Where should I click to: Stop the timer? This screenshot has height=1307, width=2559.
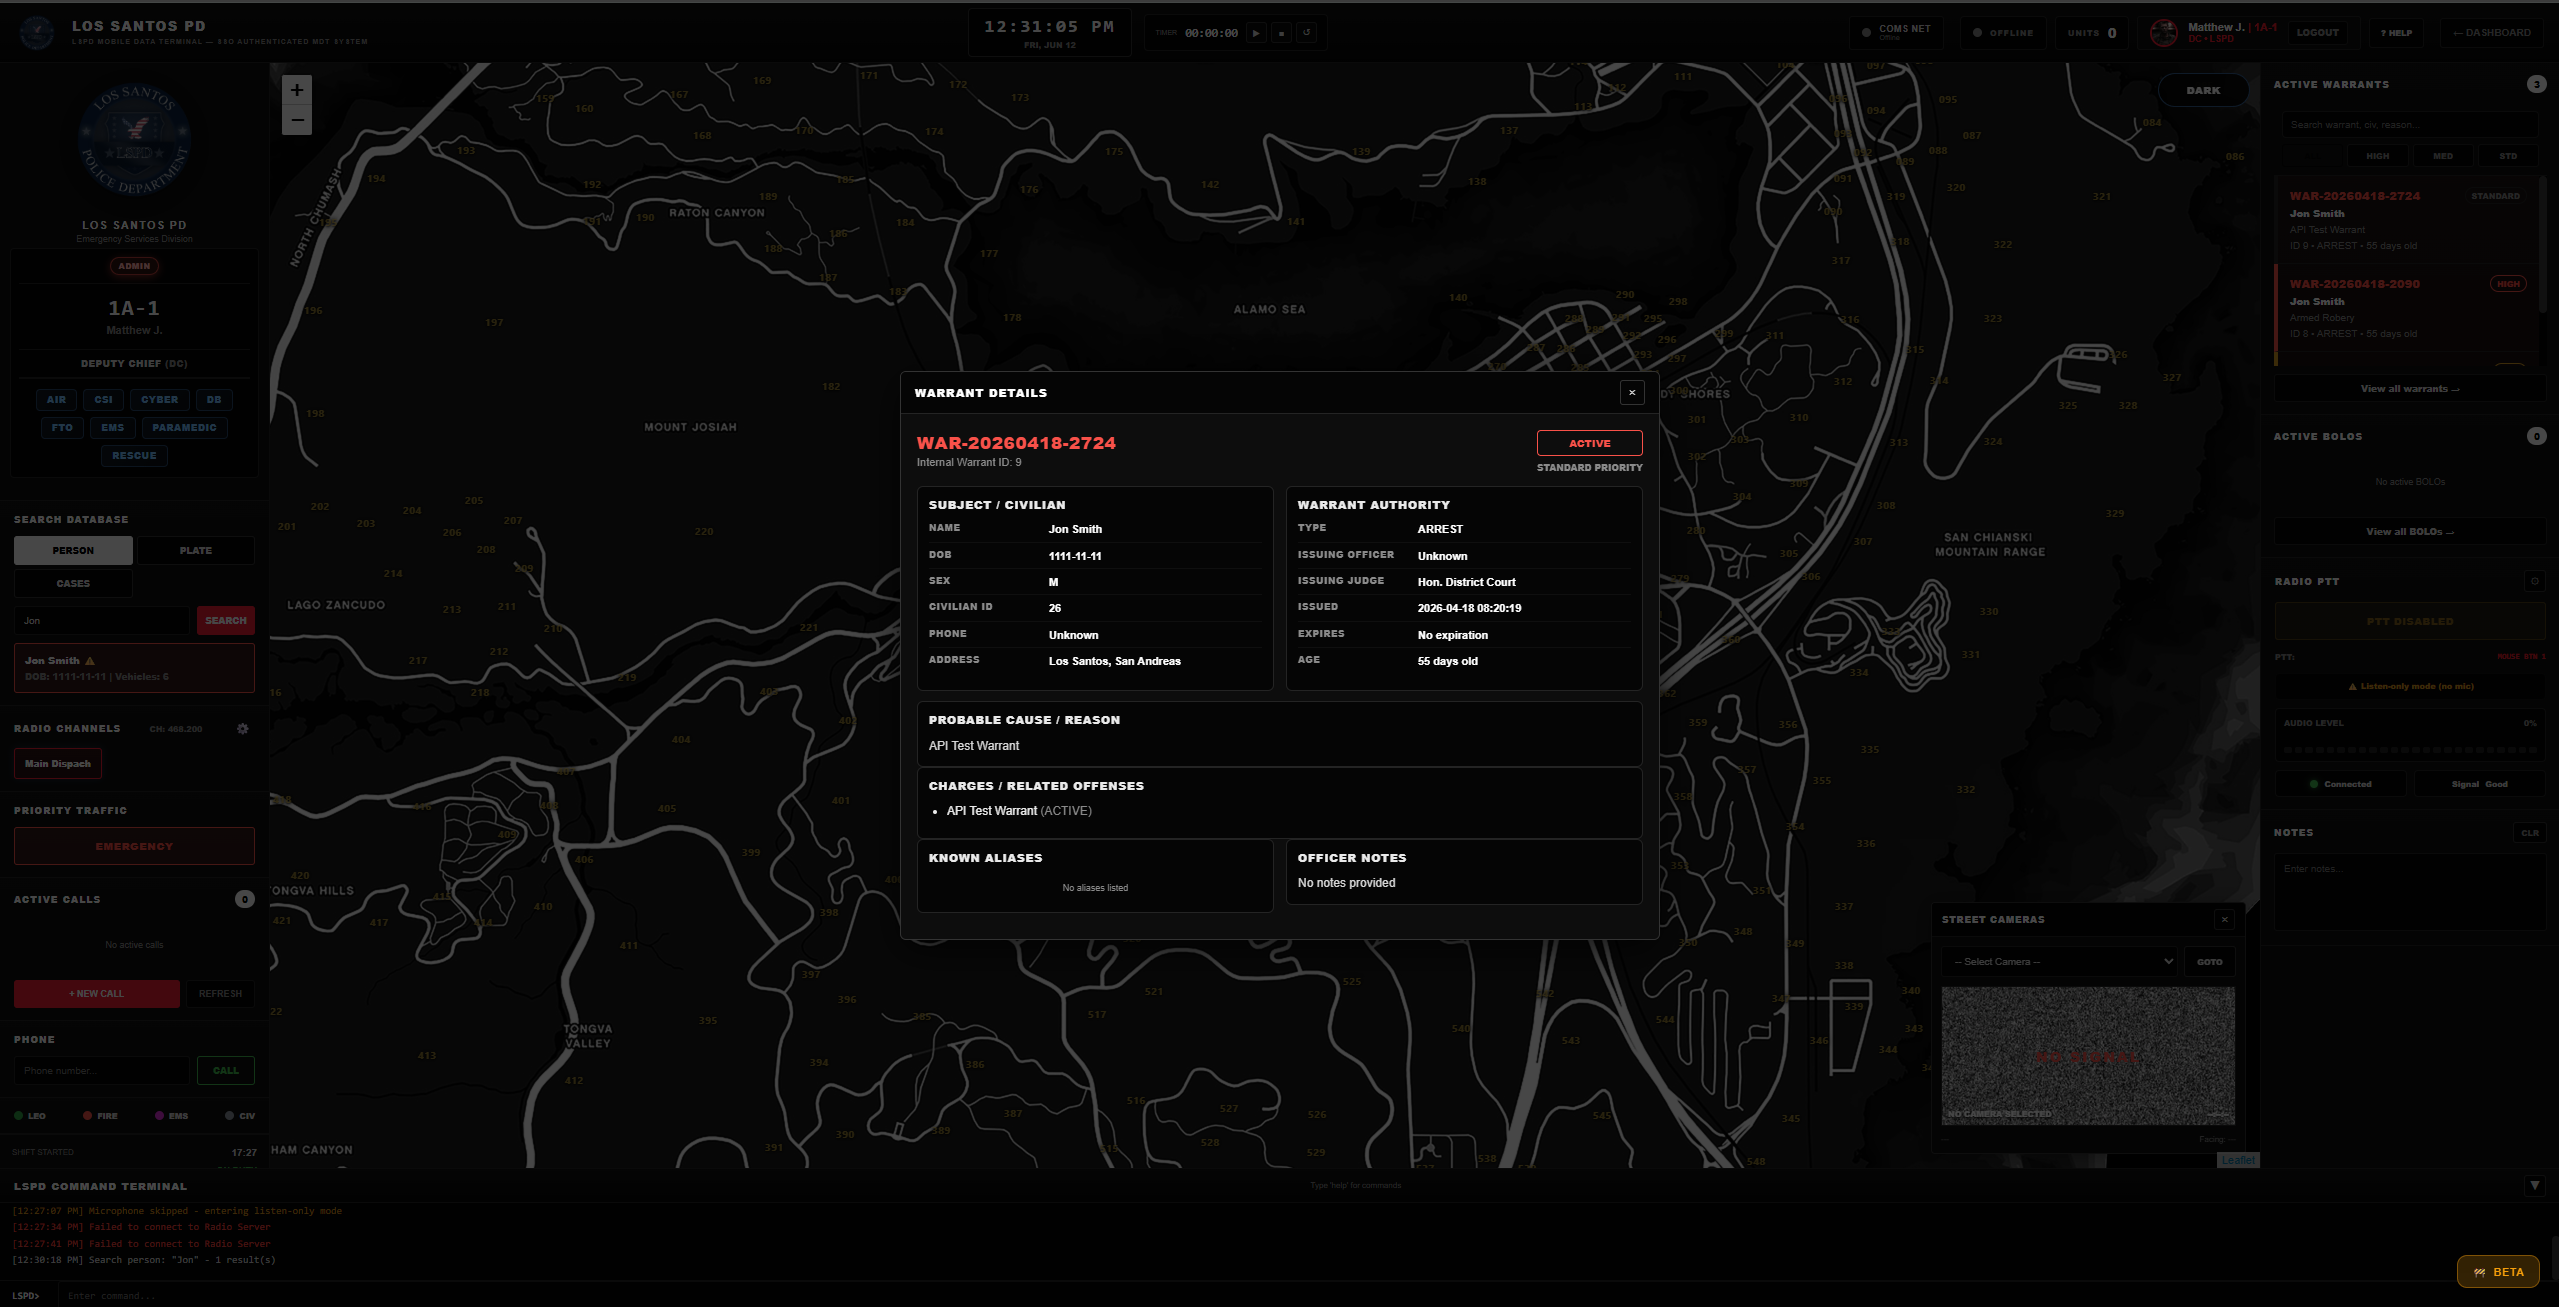(x=1282, y=33)
